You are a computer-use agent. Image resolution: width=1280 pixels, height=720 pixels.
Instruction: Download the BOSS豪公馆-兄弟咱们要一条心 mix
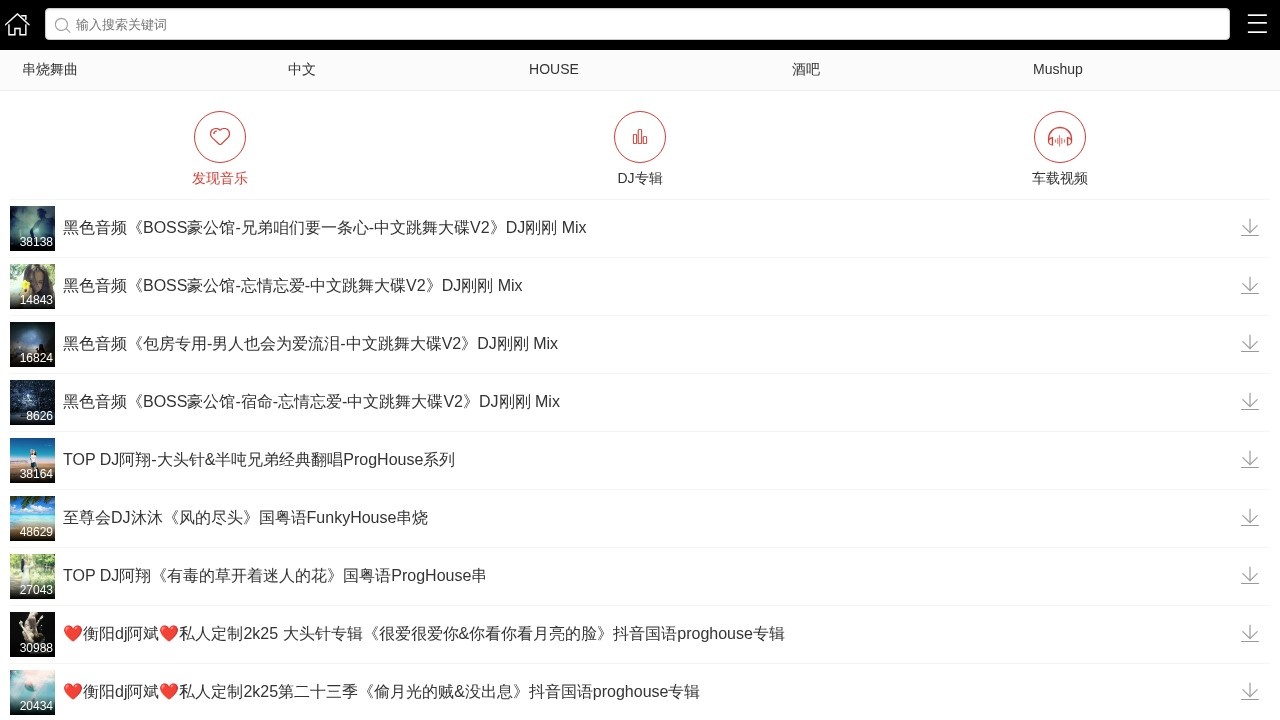pyautogui.click(x=1249, y=228)
